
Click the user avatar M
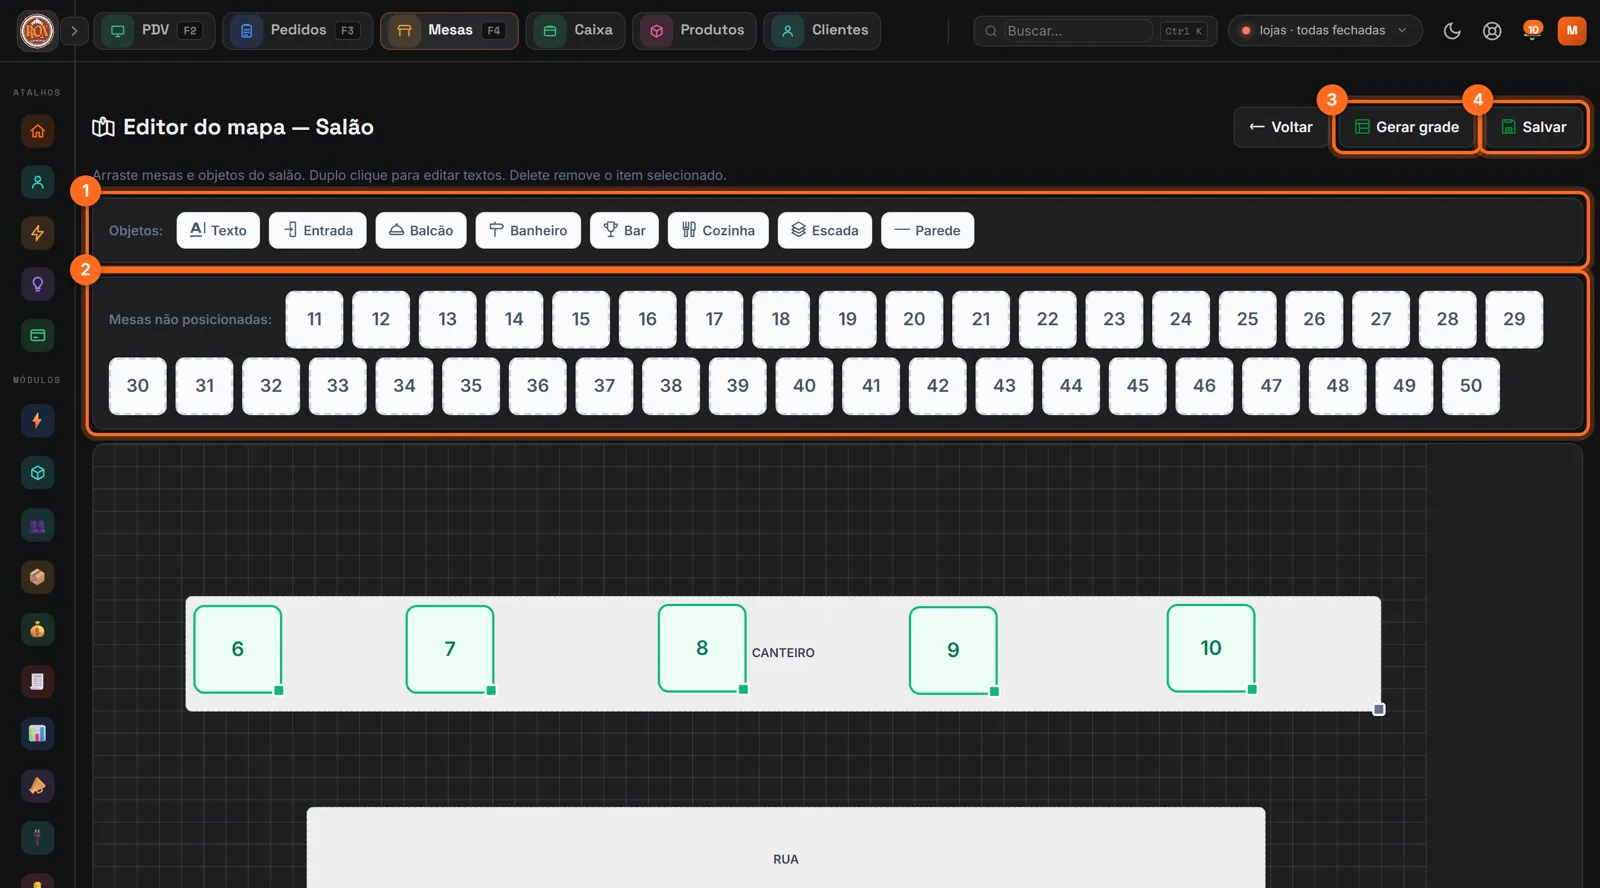click(x=1572, y=31)
